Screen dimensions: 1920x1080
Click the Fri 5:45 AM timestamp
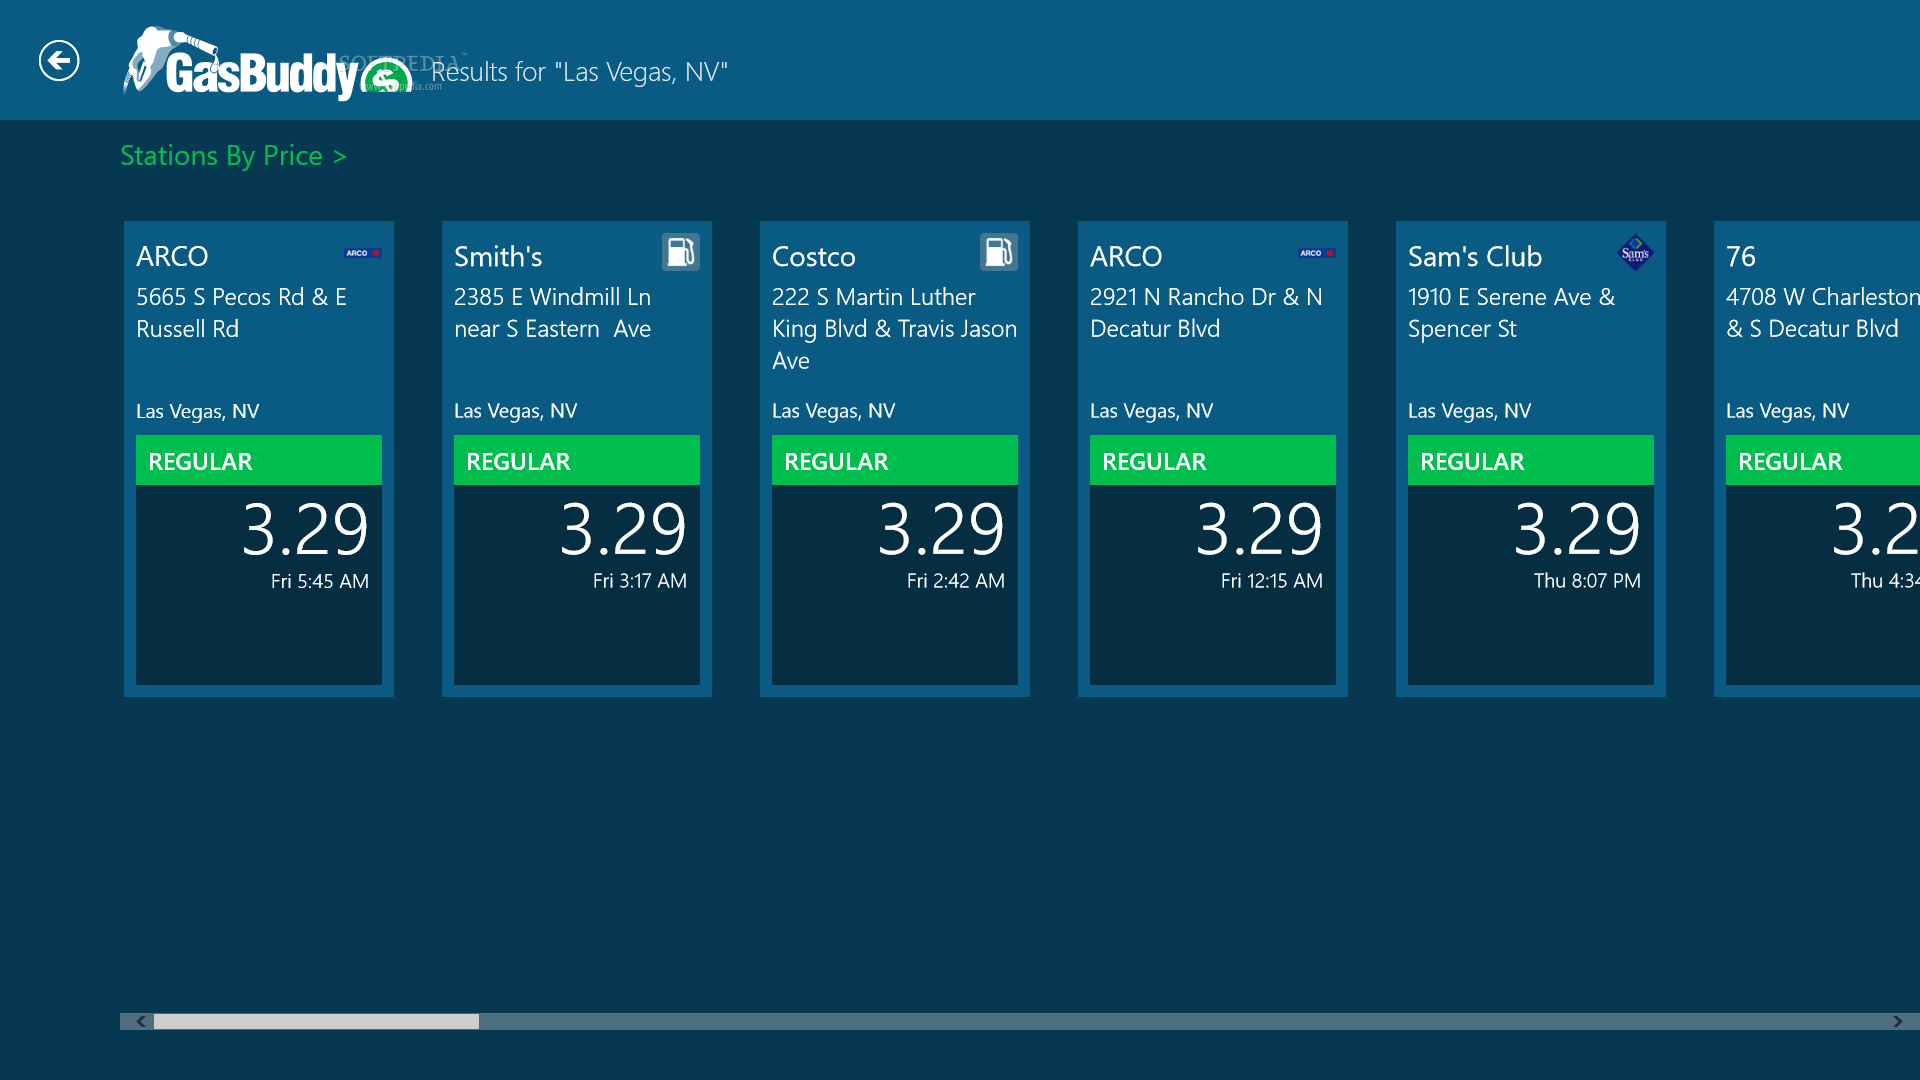click(x=320, y=581)
